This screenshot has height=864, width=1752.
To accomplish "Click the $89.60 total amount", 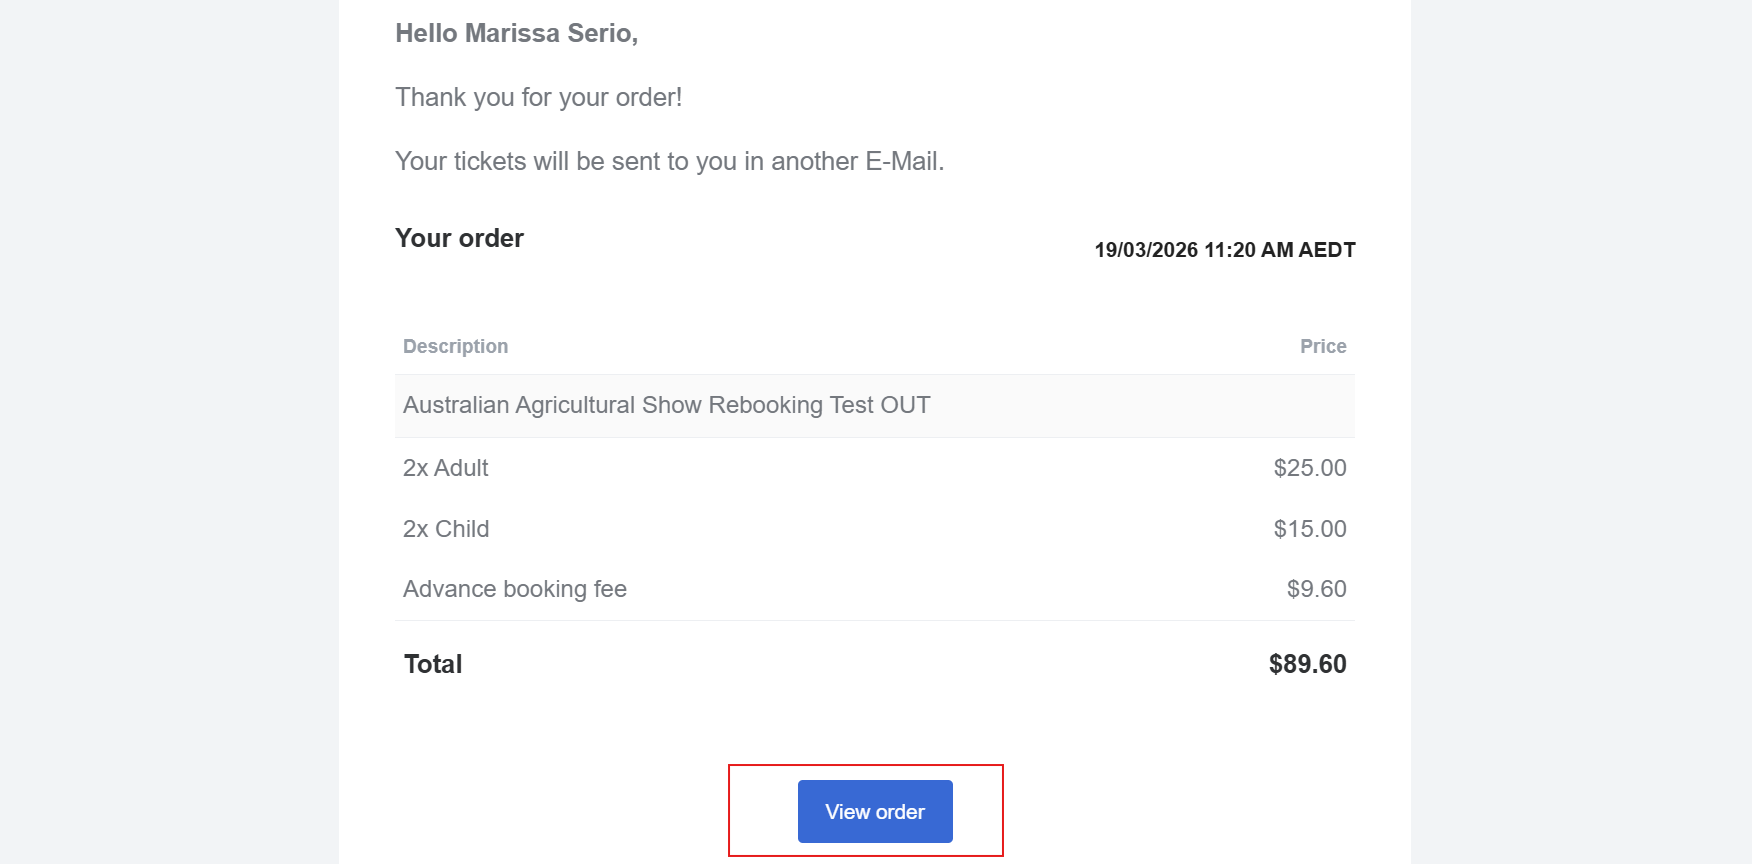I will [x=1307, y=664].
